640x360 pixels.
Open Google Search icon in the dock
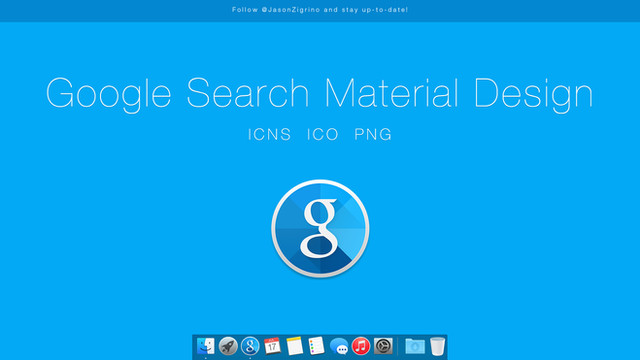(250, 346)
